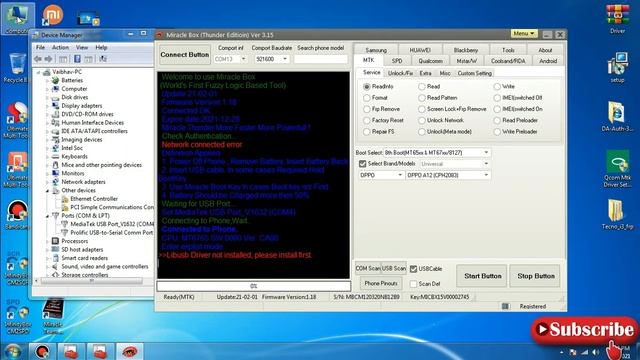This screenshot has height=360, width=640.
Task: Click network icon in system tray
Action: coord(584,352)
